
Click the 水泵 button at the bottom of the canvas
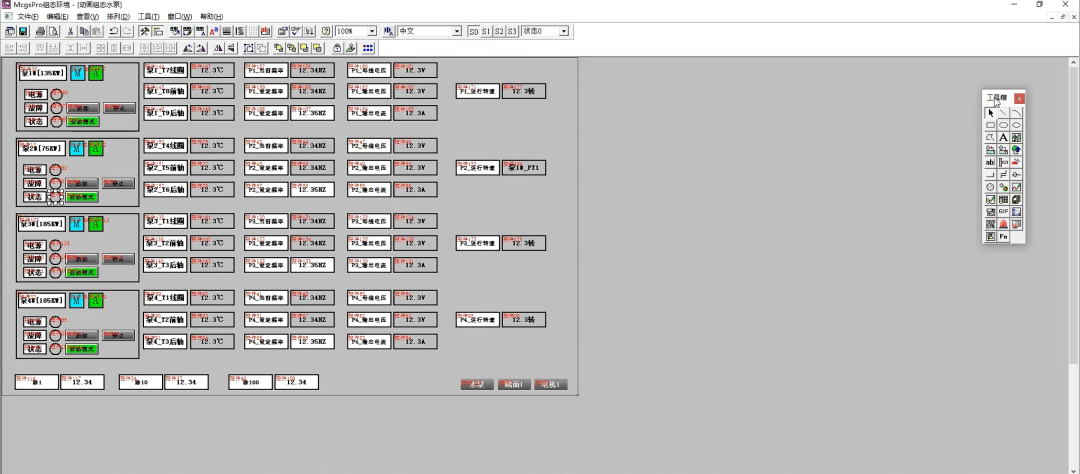[477, 384]
